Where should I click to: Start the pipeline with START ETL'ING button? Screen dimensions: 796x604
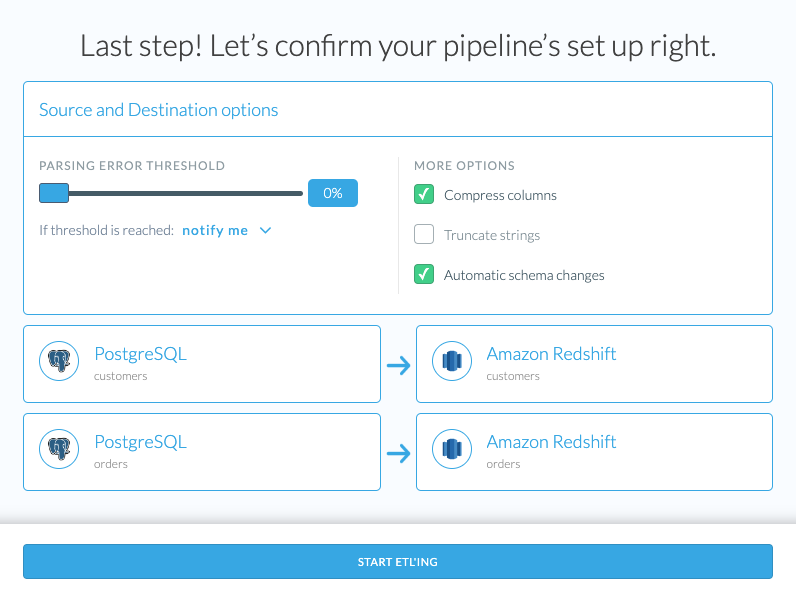[398, 561]
